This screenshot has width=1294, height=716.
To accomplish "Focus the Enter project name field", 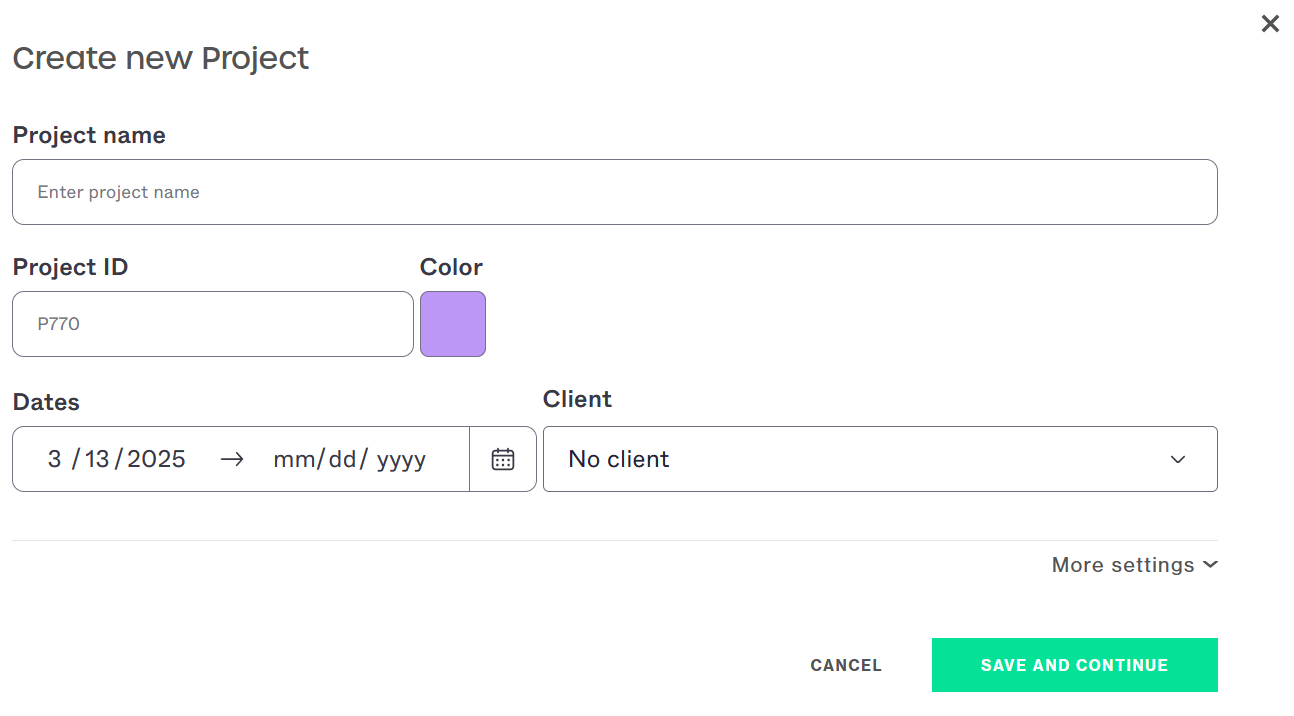I will coord(615,192).
